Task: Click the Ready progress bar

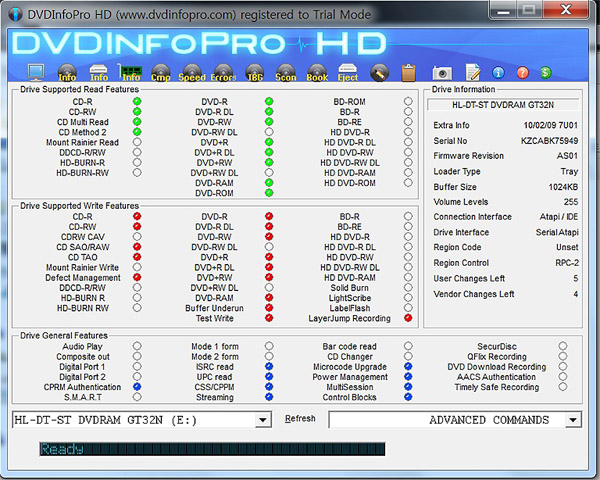Action: point(212,449)
